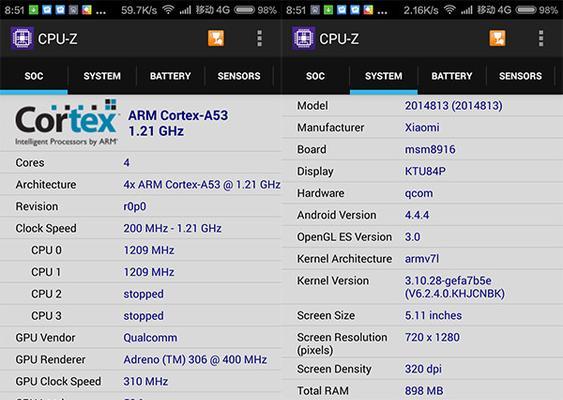Tap the CPU-Z app logo on right screen
The width and height of the screenshot is (563, 400).
click(x=303, y=38)
